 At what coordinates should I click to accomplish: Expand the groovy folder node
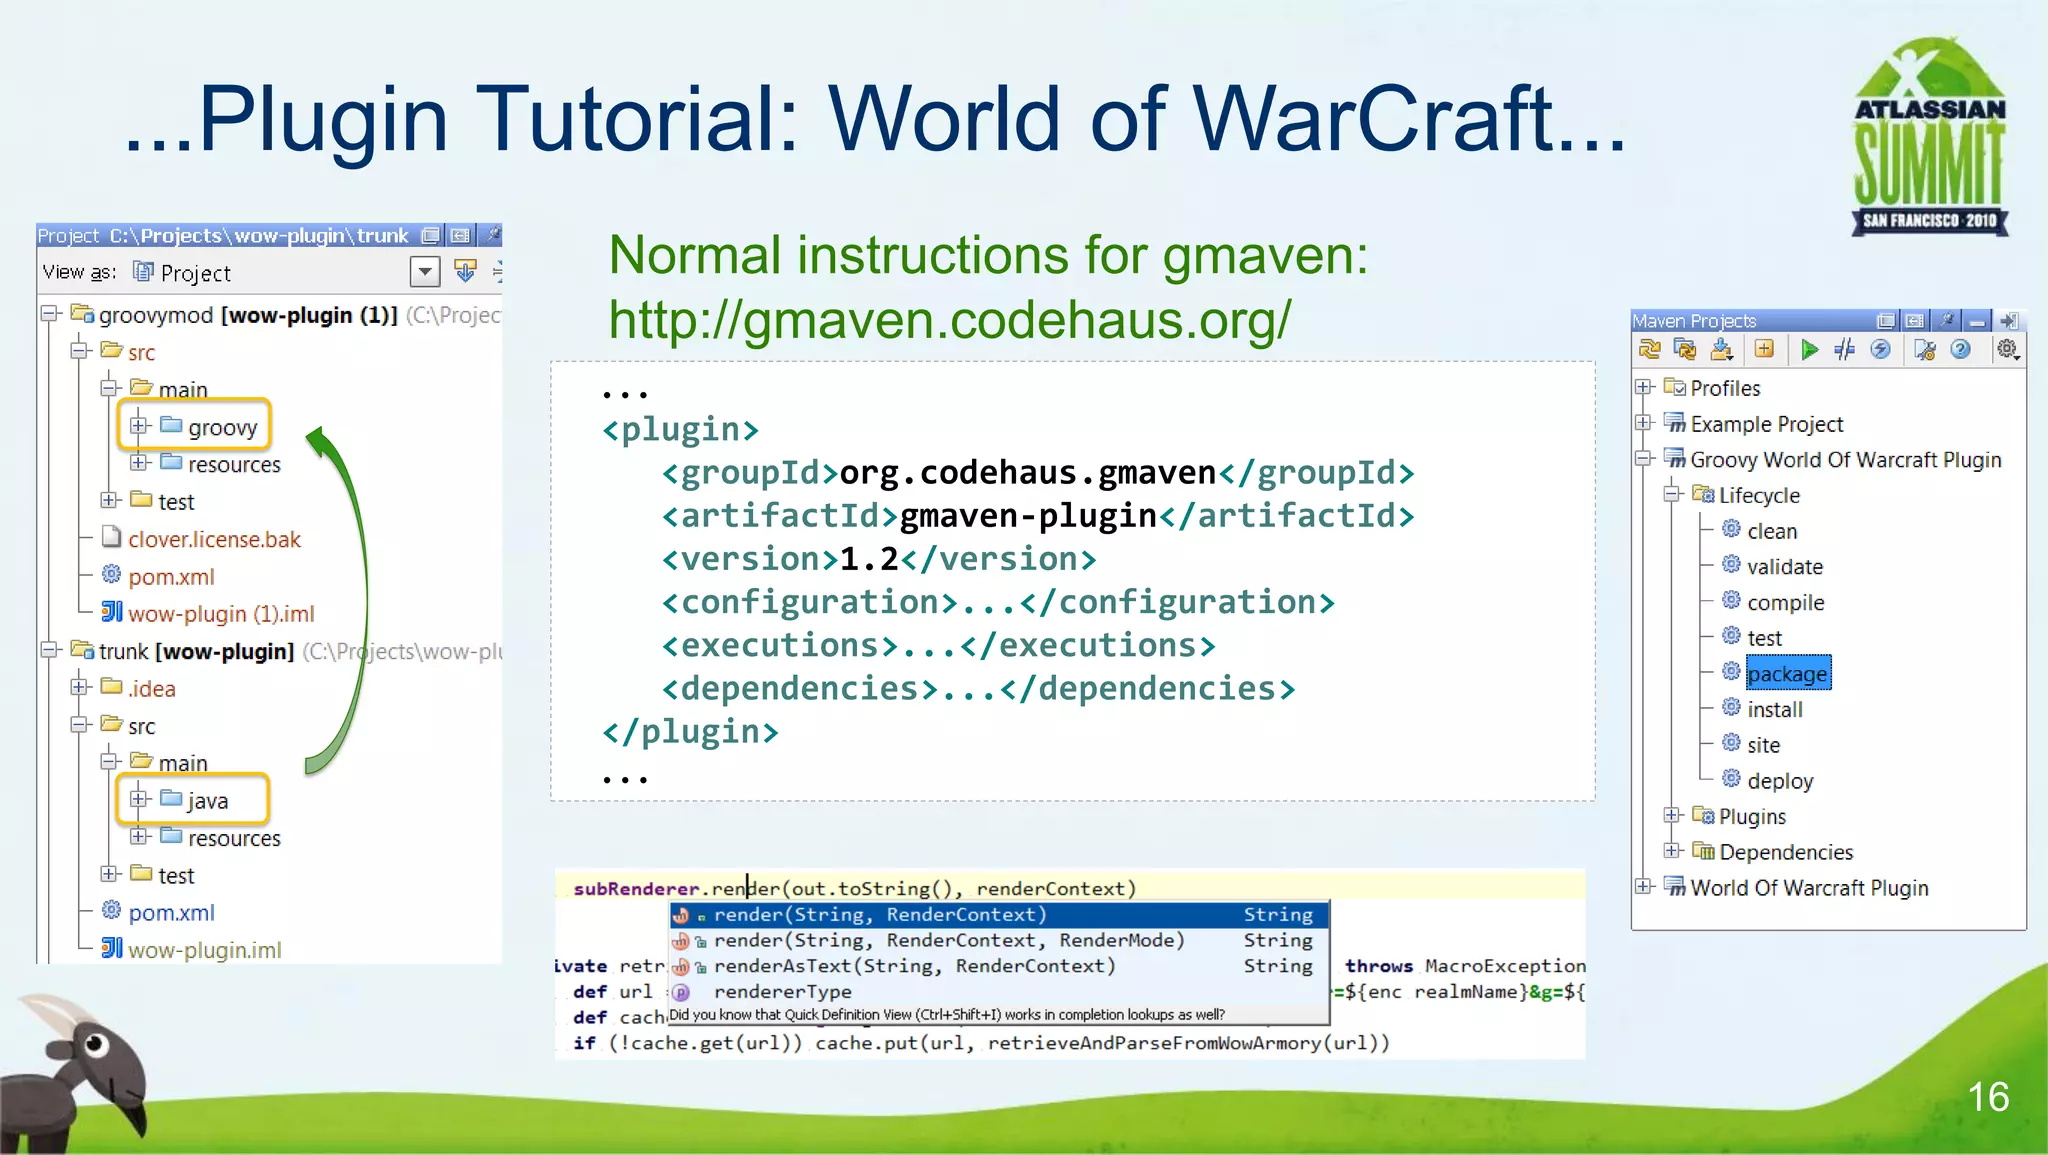click(x=138, y=427)
